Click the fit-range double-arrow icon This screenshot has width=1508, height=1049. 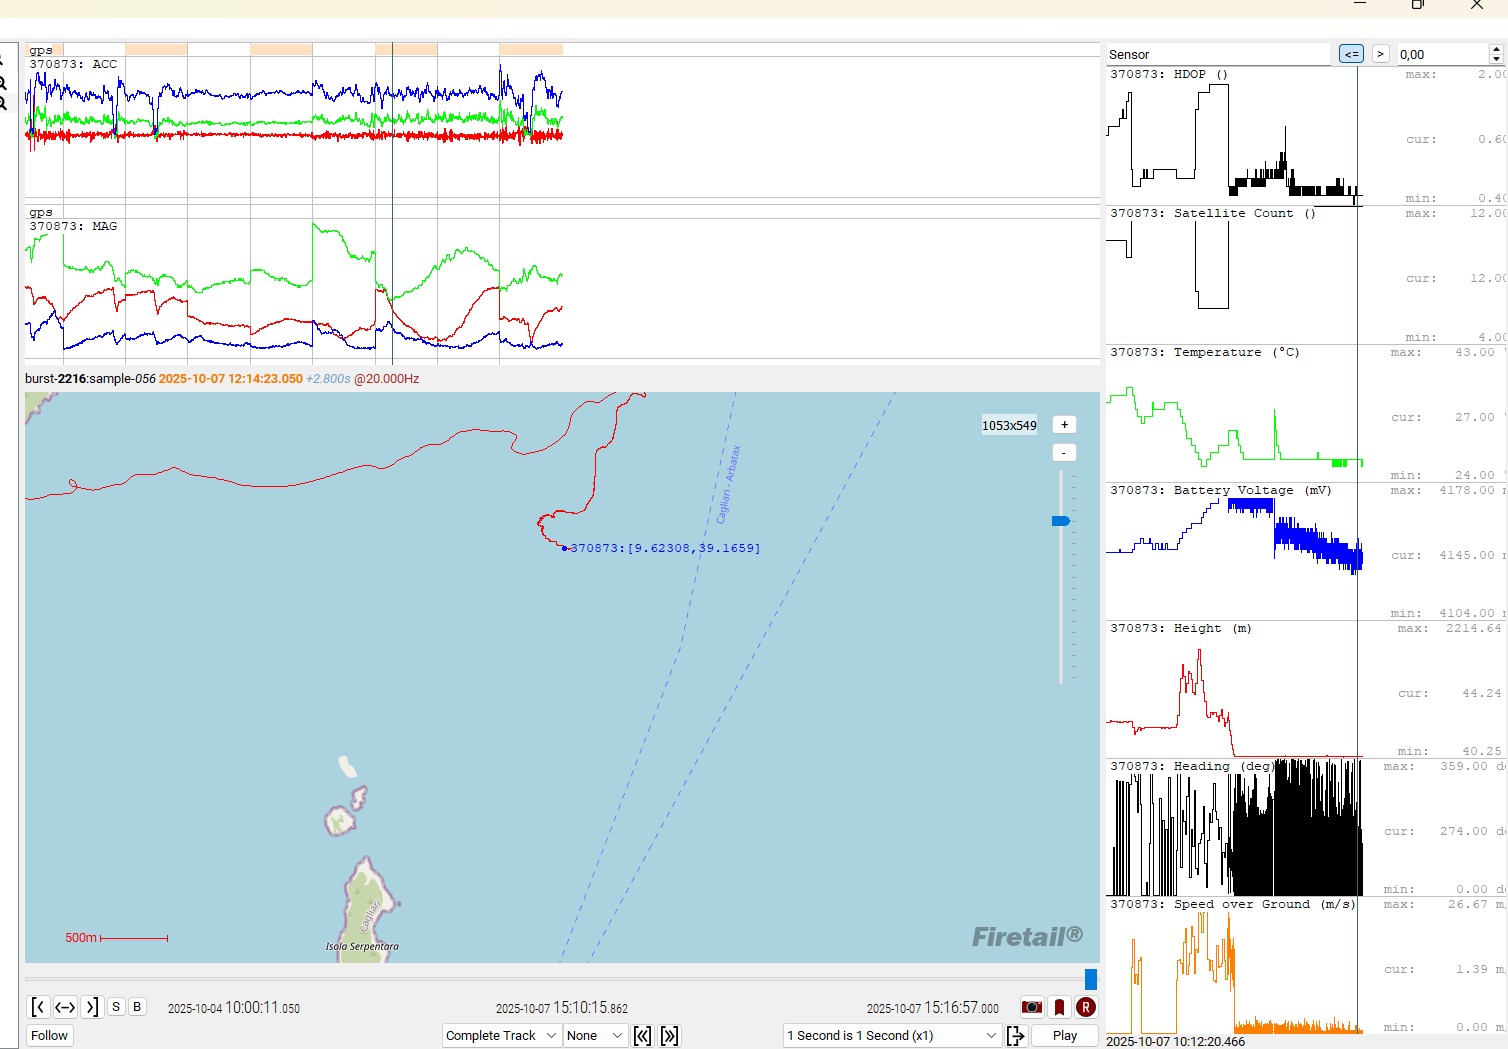click(x=65, y=1007)
